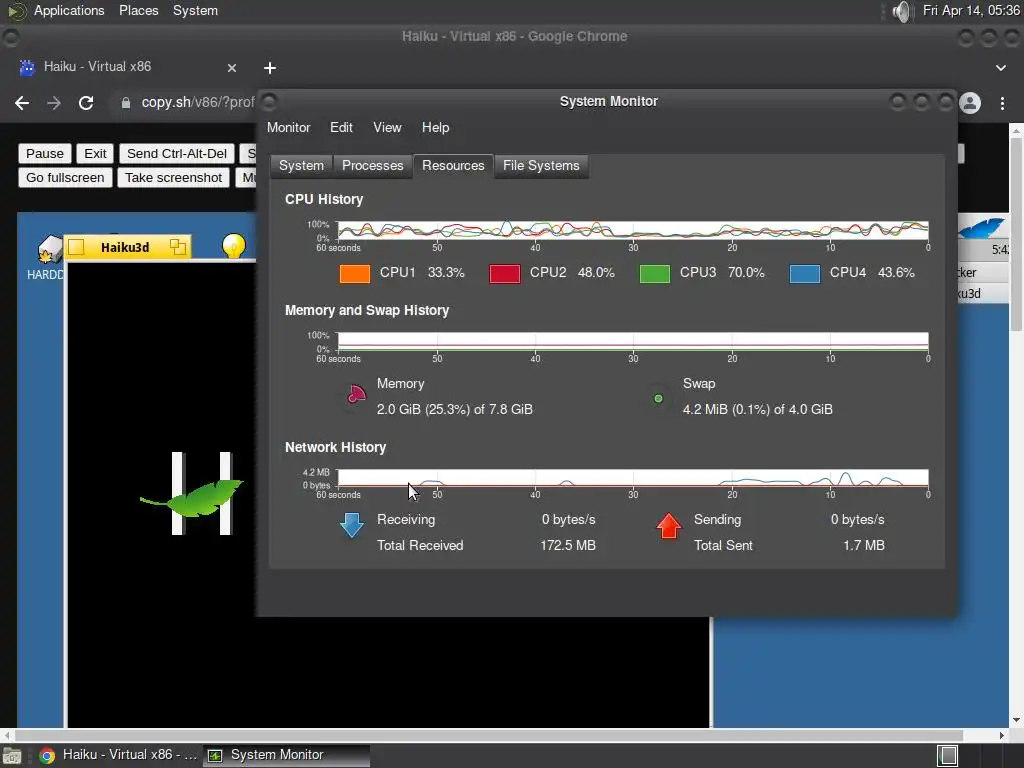Click the Memory pie color icon
Viewport: 1024px width, 768px height.
[x=356, y=394]
